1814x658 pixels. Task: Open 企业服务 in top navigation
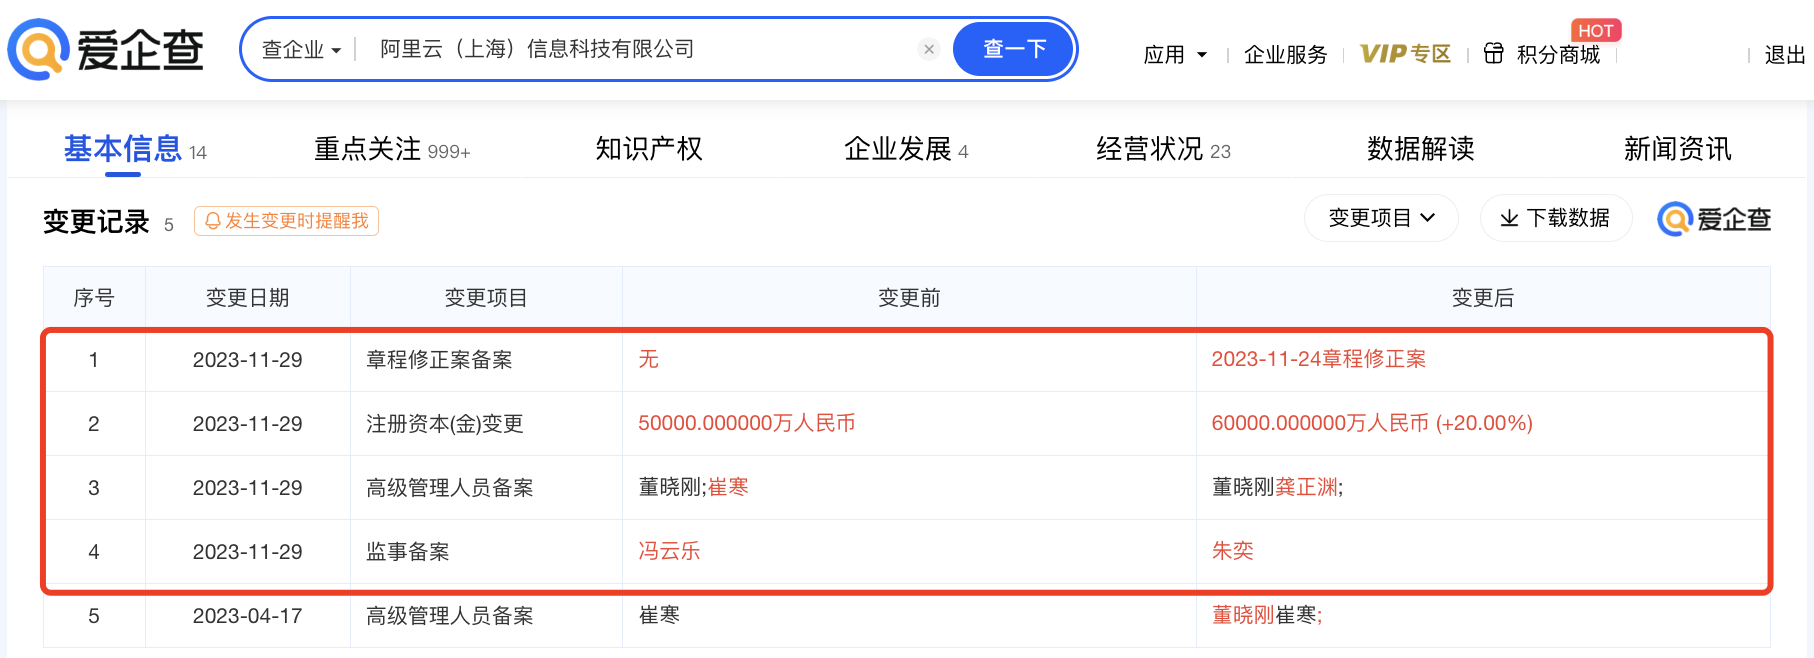click(1285, 54)
